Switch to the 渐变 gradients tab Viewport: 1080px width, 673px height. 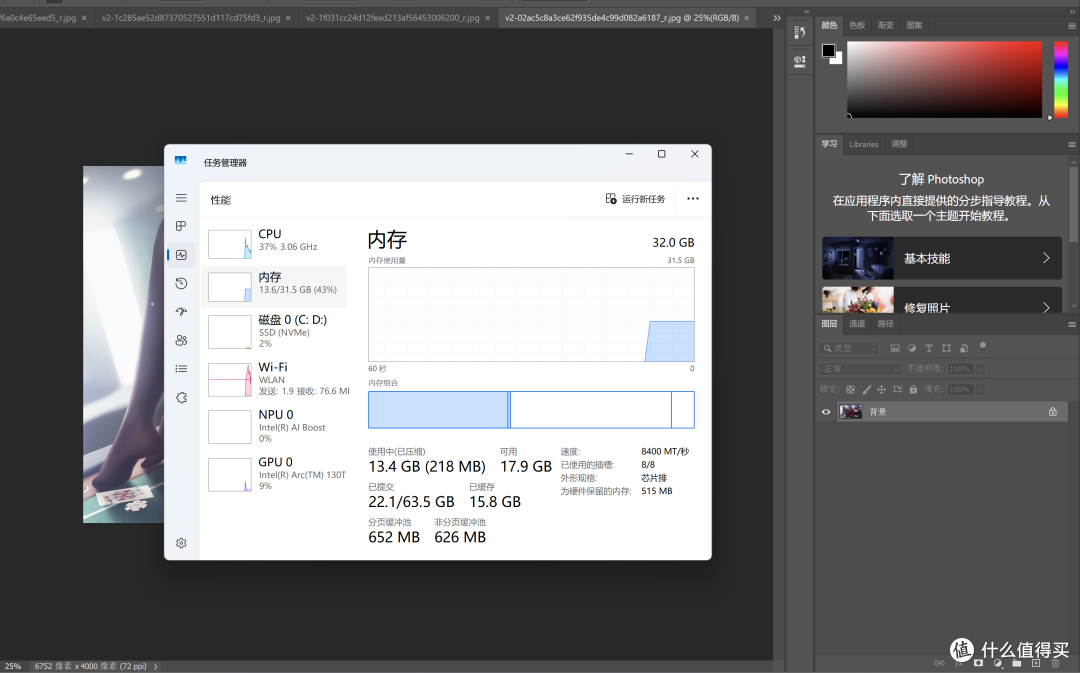coord(885,25)
